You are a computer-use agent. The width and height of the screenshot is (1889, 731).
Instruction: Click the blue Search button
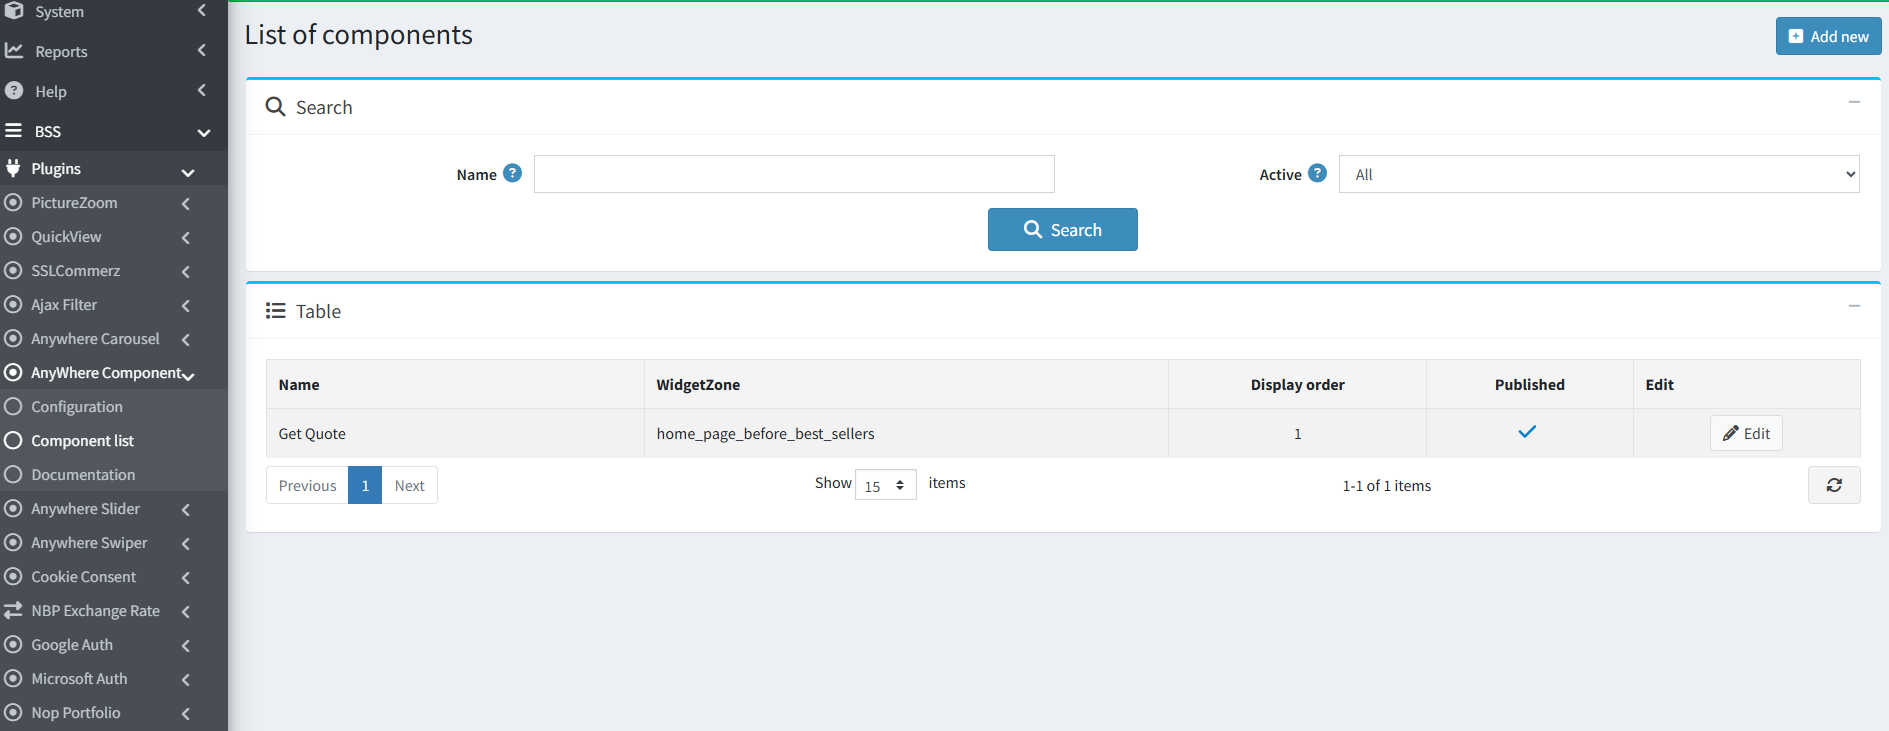point(1062,229)
